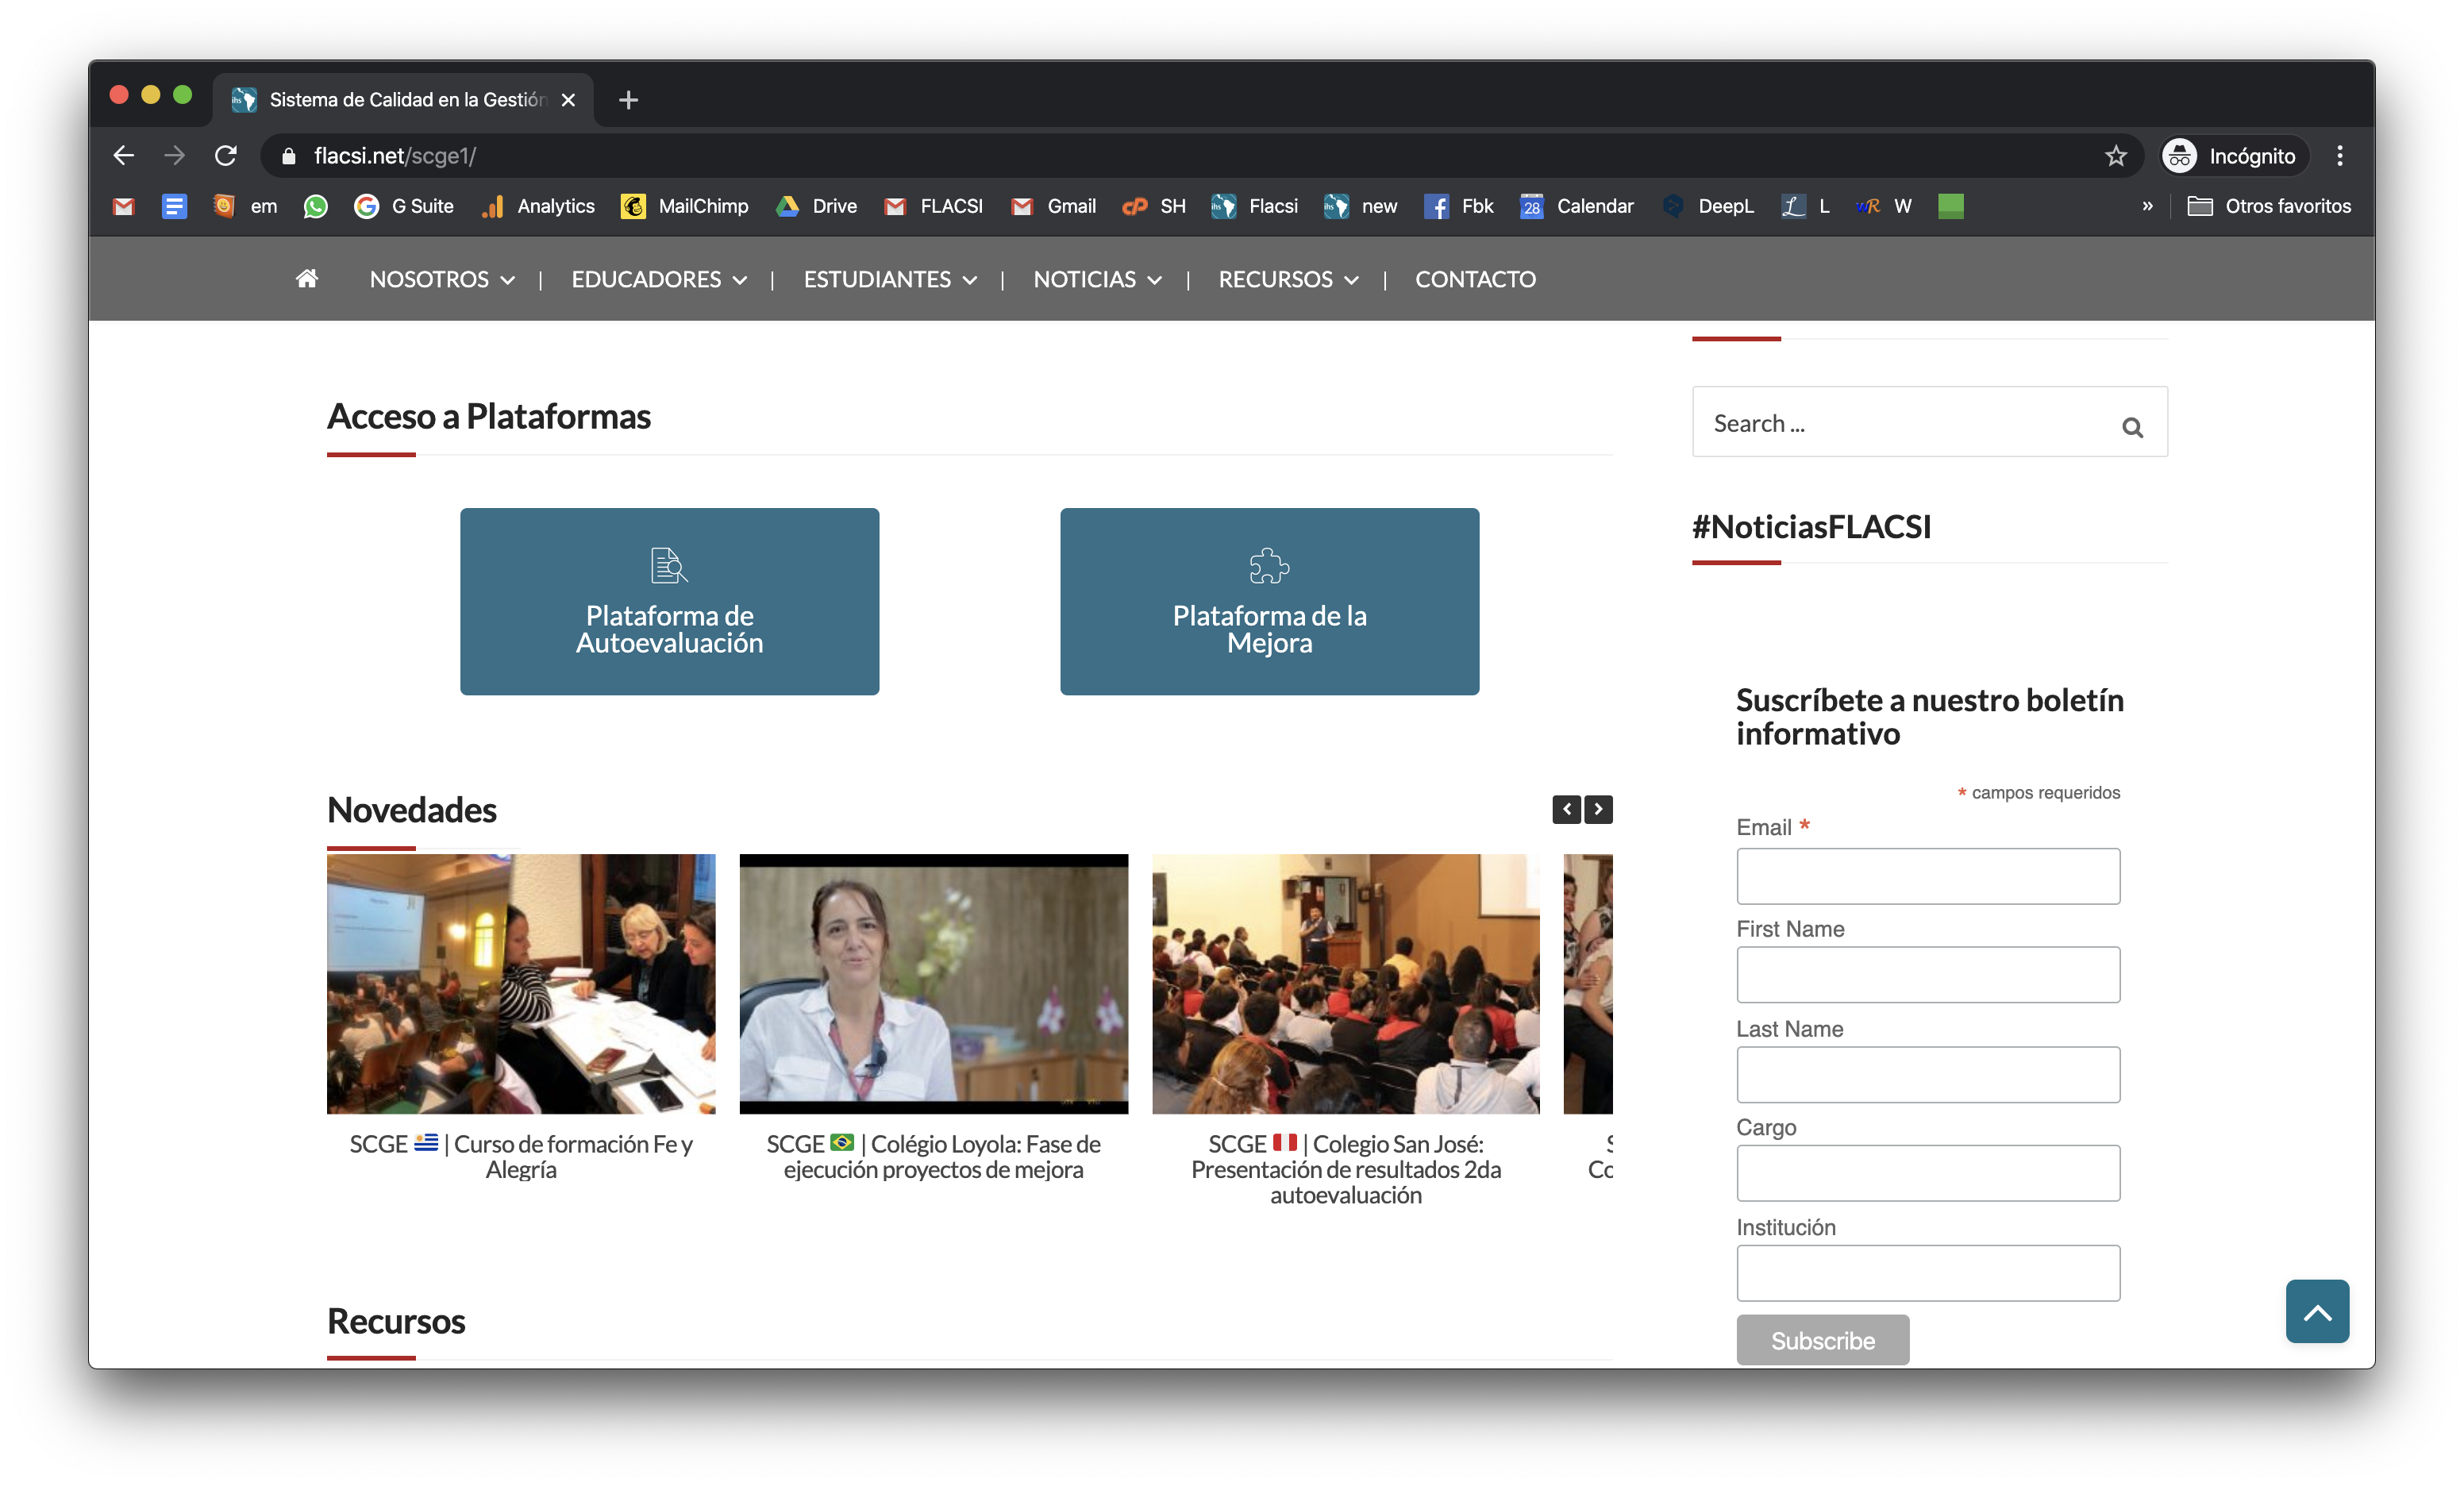Open the FLACSI mail bookmark

(934, 206)
